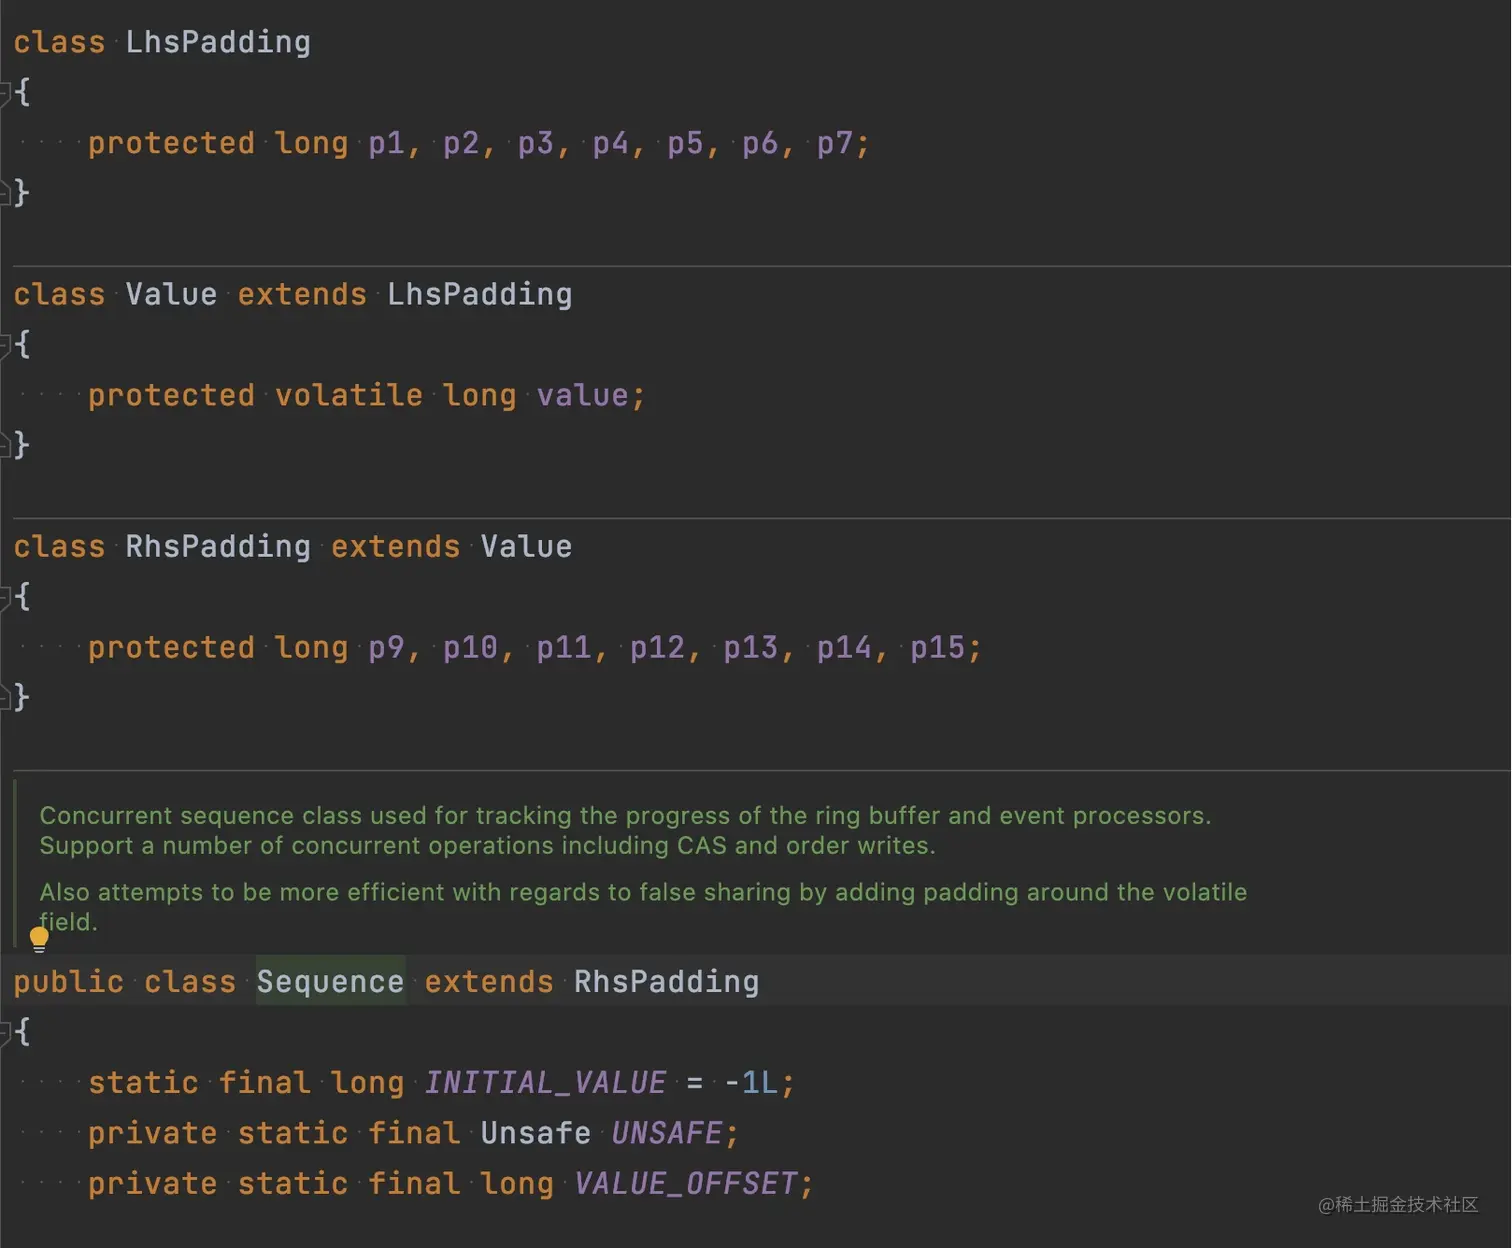Click fold marker at RhsPadding closing brace

(x=5, y=696)
